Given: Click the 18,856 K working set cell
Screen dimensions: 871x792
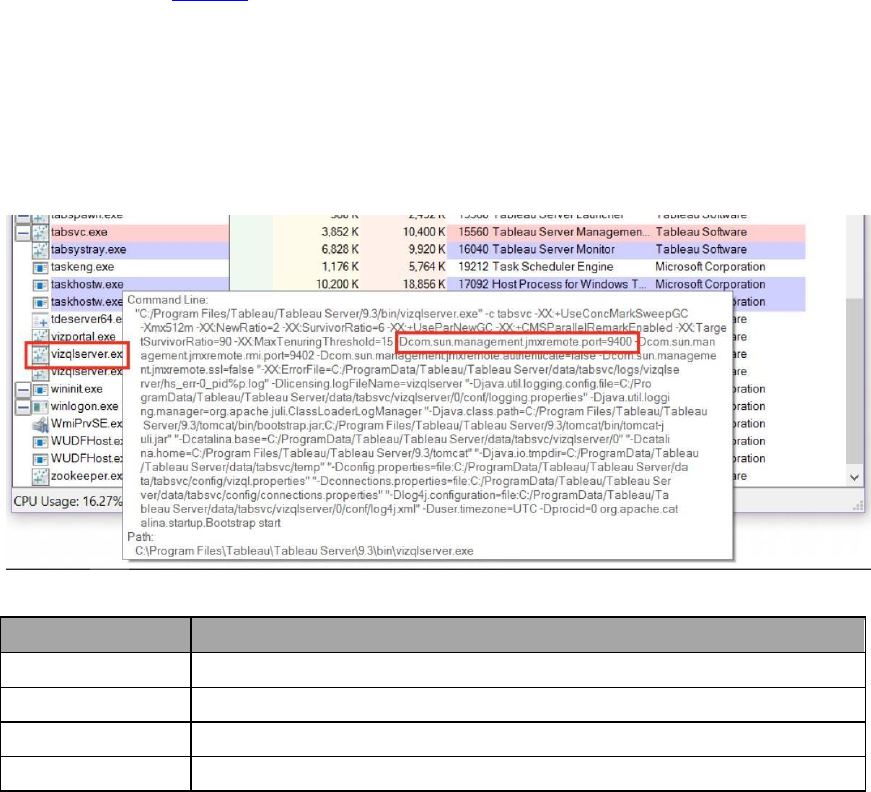Looking at the screenshot, I should pos(424,284).
